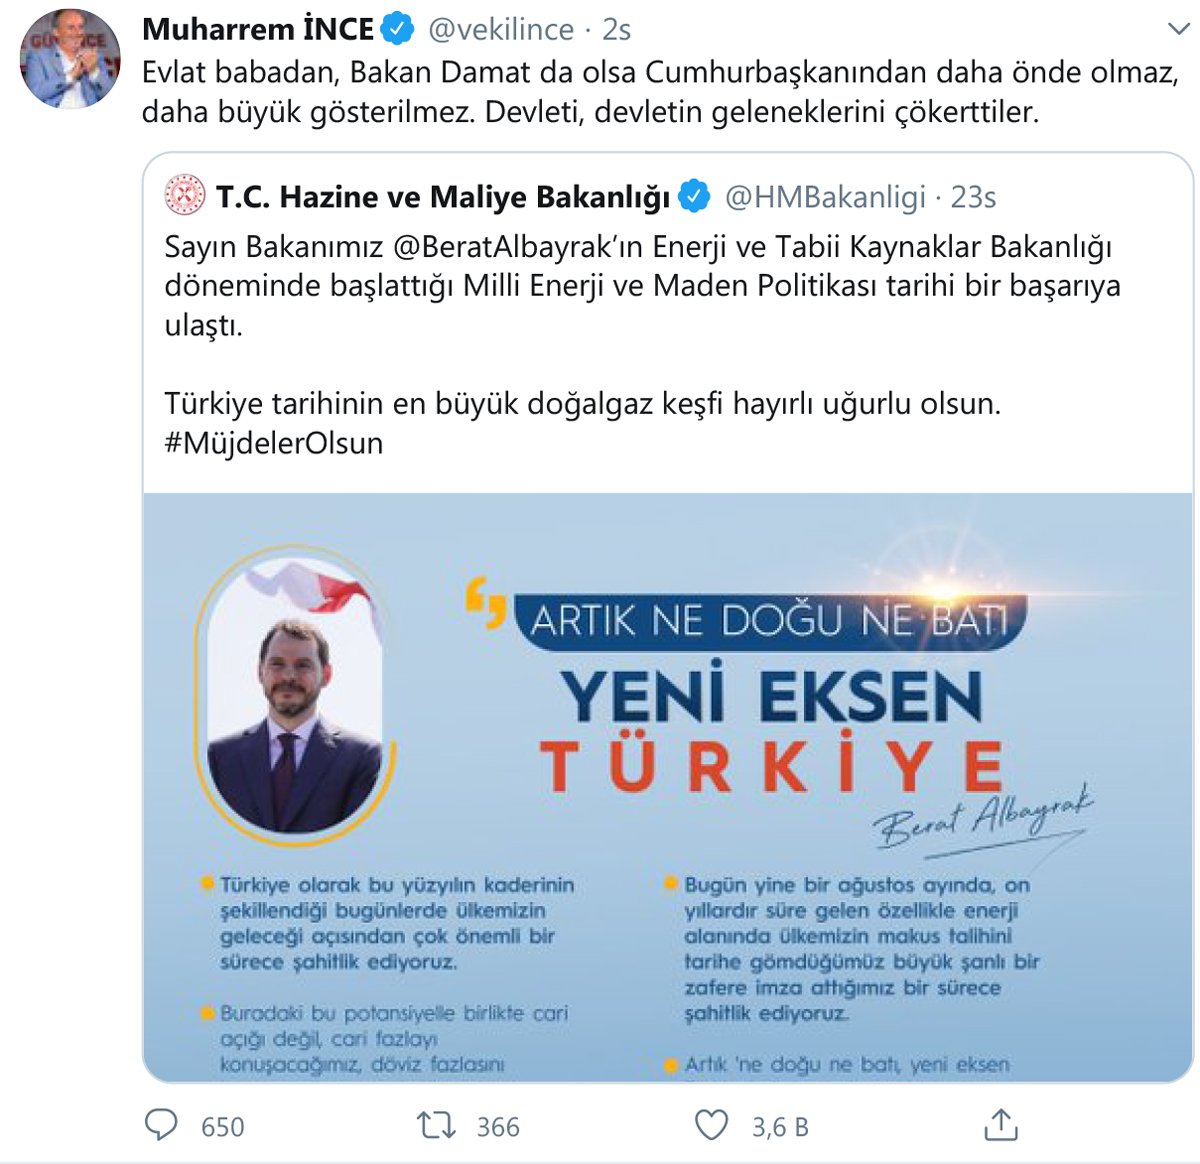
Task: Open the 2s tweet timestamp
Action: tap(616, 30)
